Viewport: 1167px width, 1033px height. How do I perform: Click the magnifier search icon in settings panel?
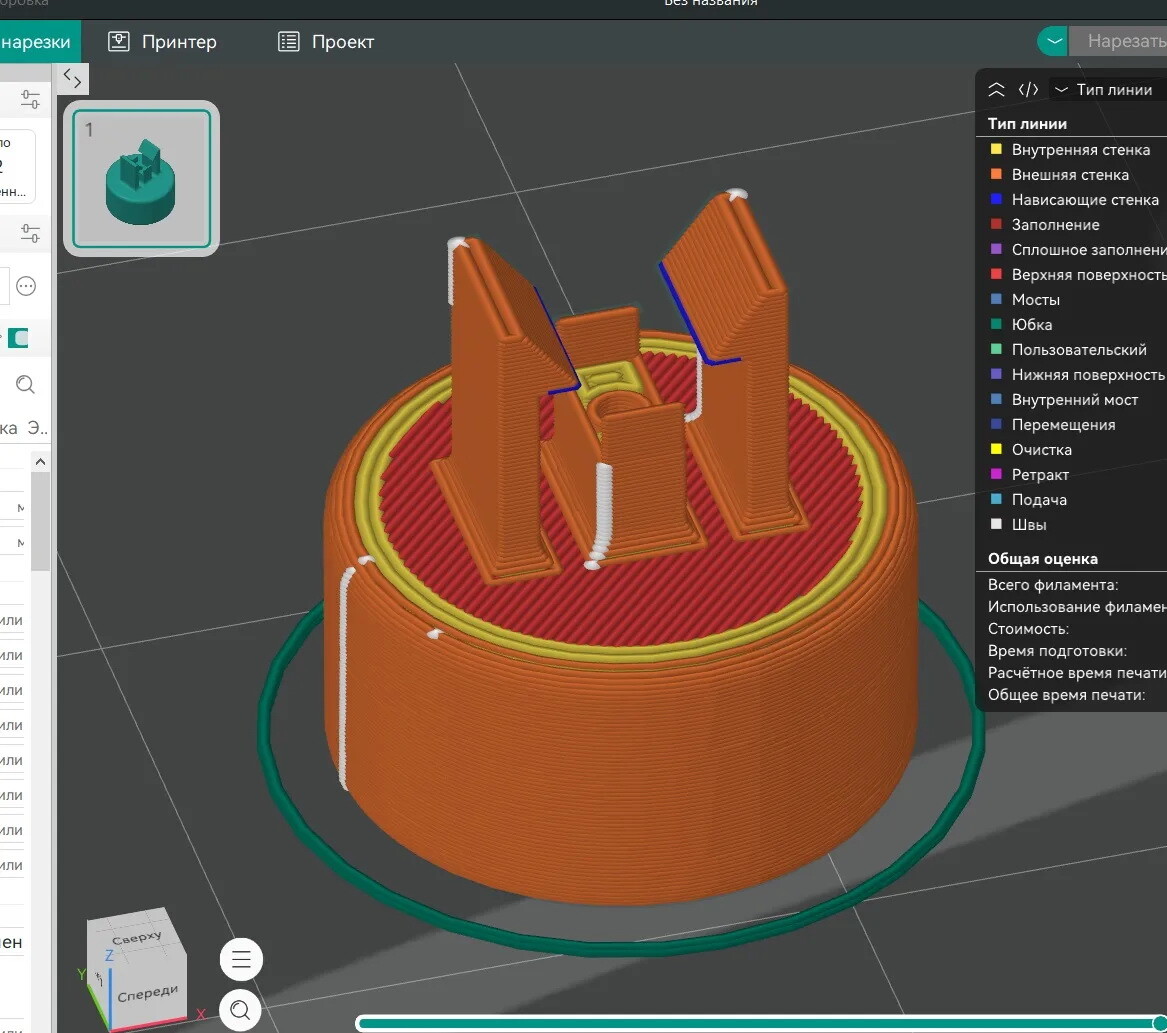[26, 384]
